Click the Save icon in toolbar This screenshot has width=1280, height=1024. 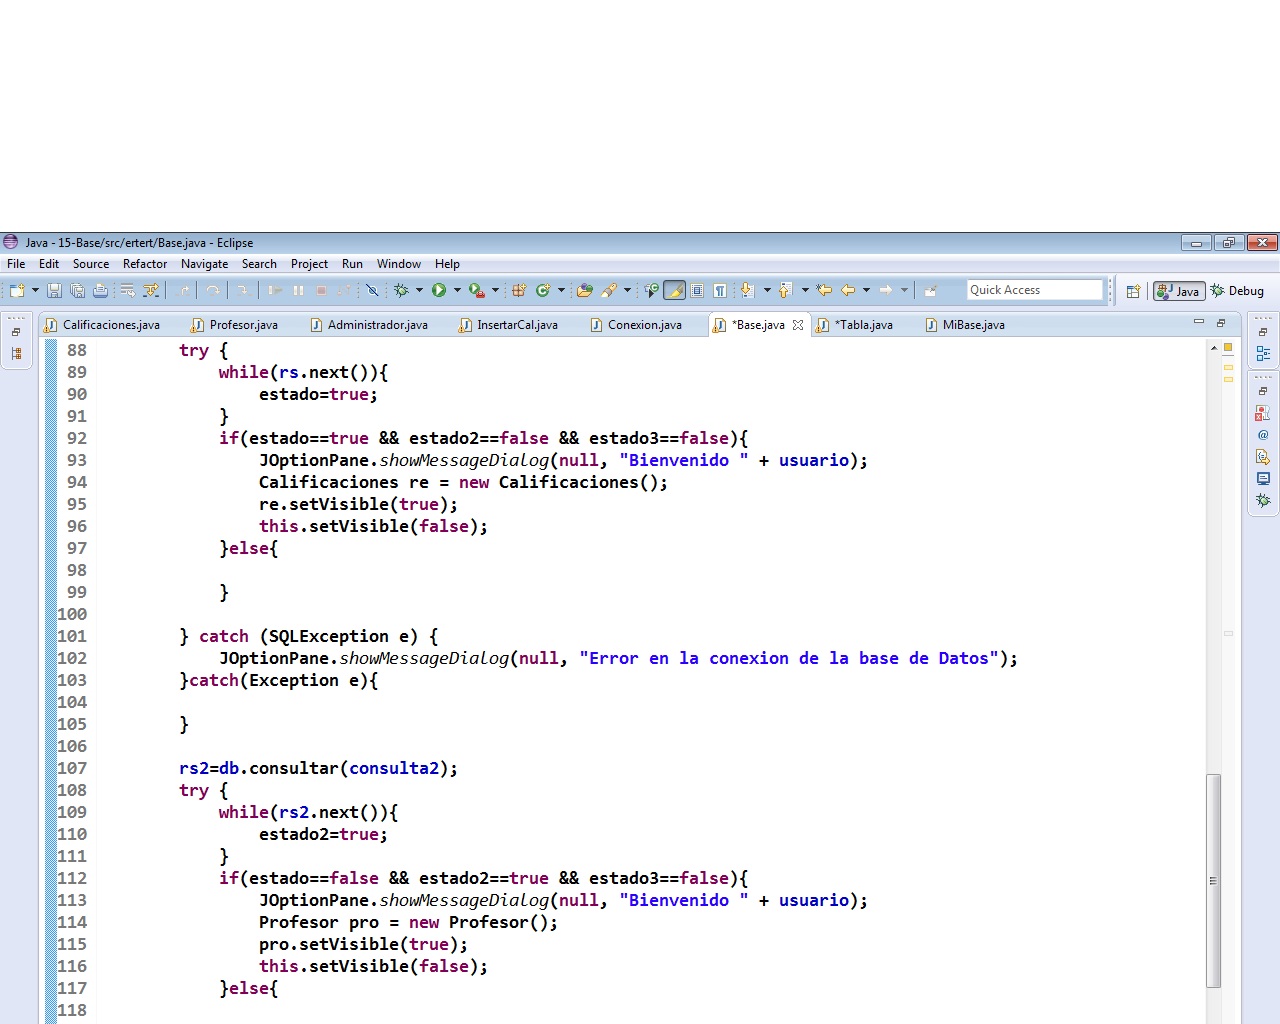tap(54, 291)
